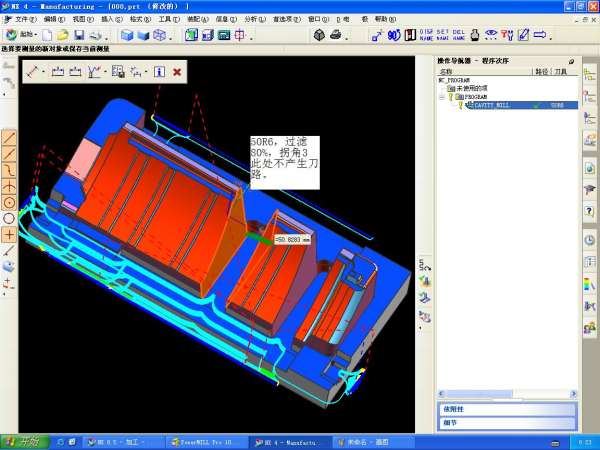Select the circle curve tool in left toolbar
This screenshot has height=450, width=600.
pos(9,217)
